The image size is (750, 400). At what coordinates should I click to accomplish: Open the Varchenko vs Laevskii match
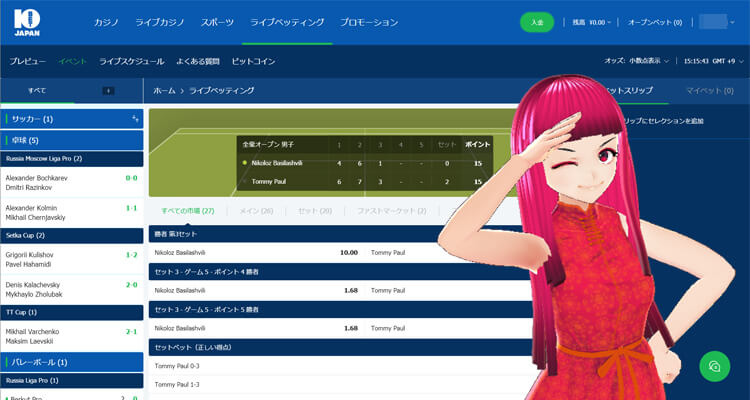point(72,336)
